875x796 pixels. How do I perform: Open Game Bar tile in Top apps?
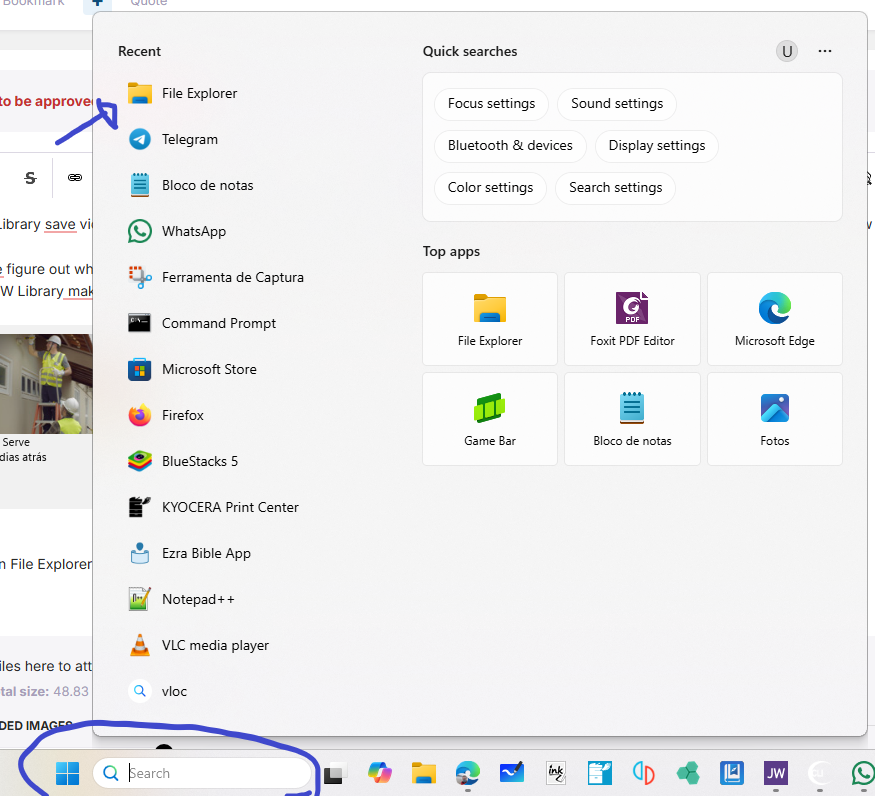click(490, 419)
